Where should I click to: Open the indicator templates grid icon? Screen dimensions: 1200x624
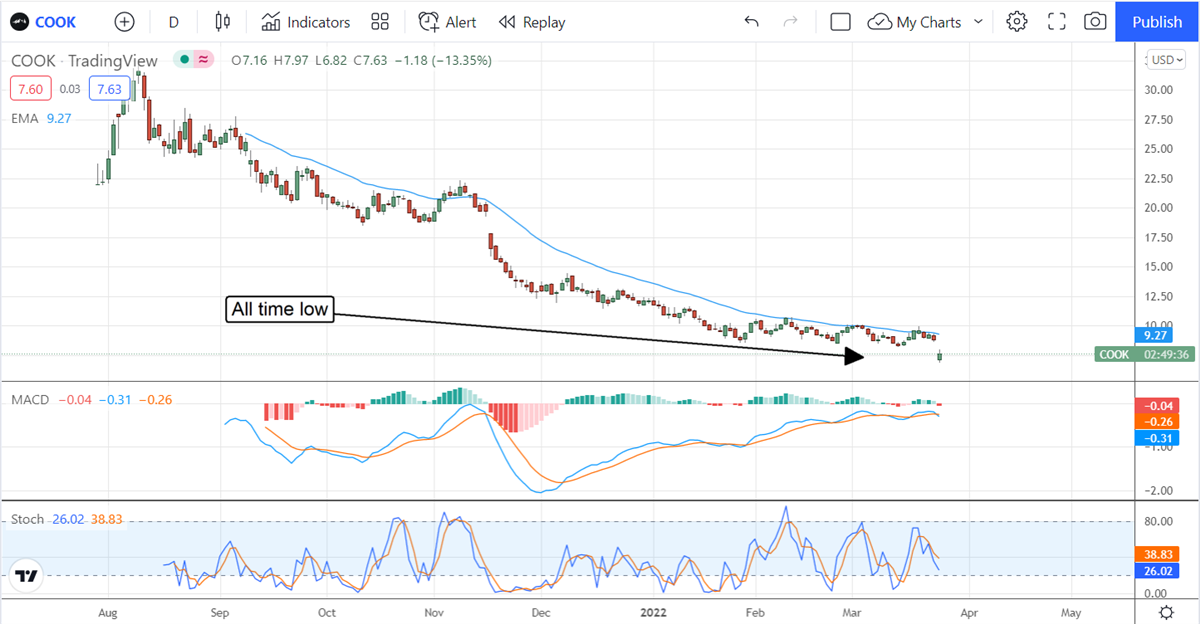tap(379, 22)
